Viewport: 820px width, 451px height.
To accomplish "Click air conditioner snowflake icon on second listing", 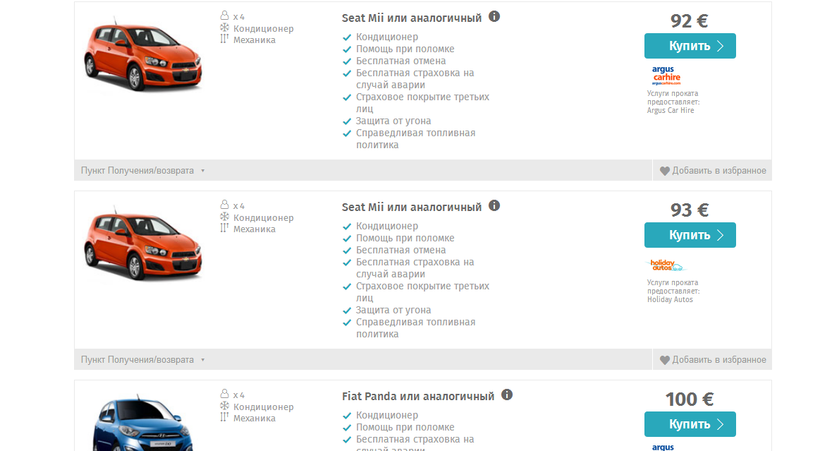I will (x=225, y=217).
